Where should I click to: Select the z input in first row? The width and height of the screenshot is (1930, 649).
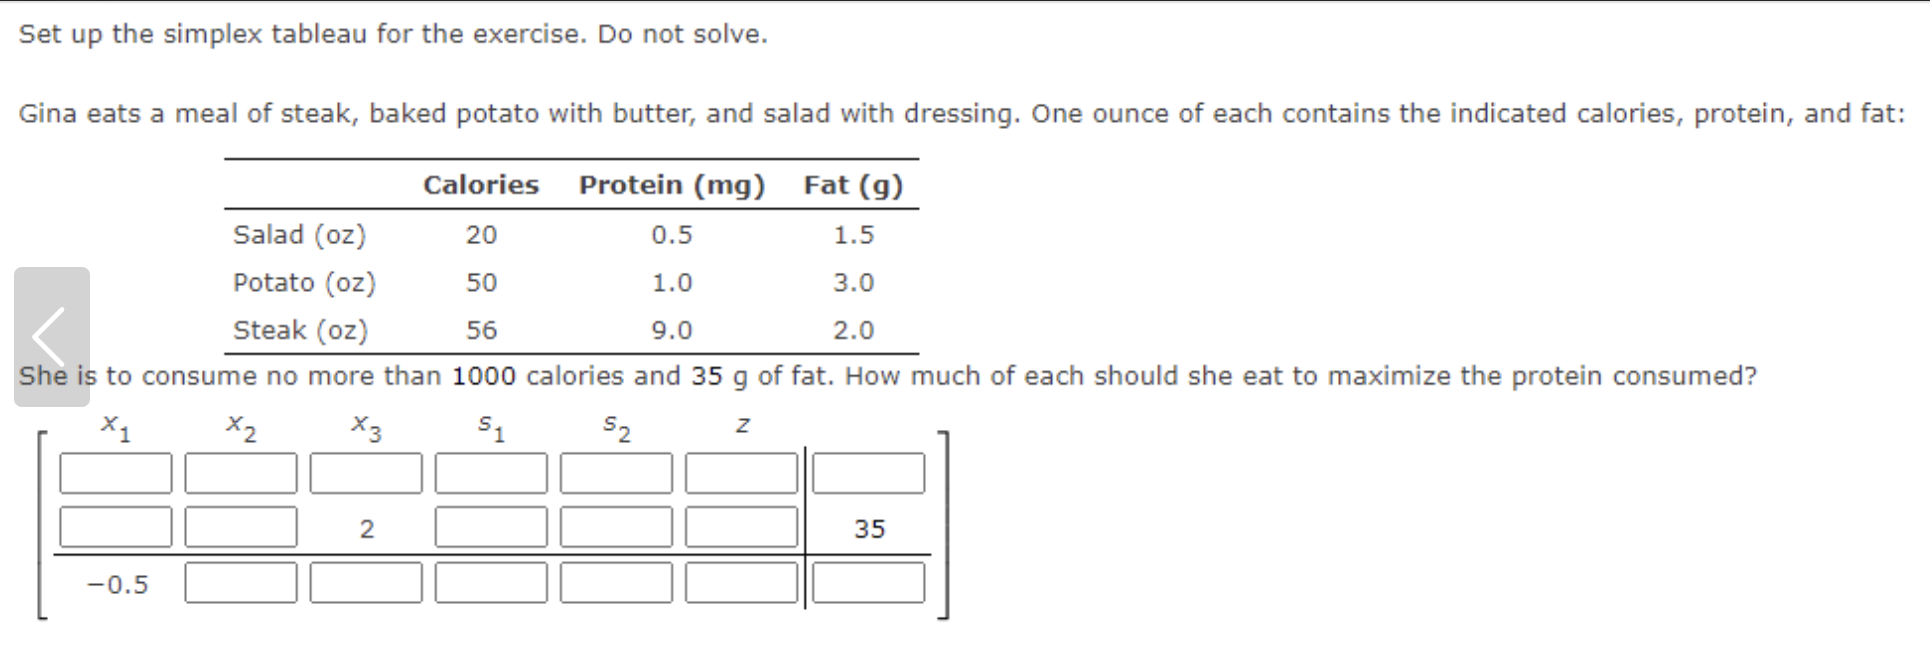click(742, 473)
